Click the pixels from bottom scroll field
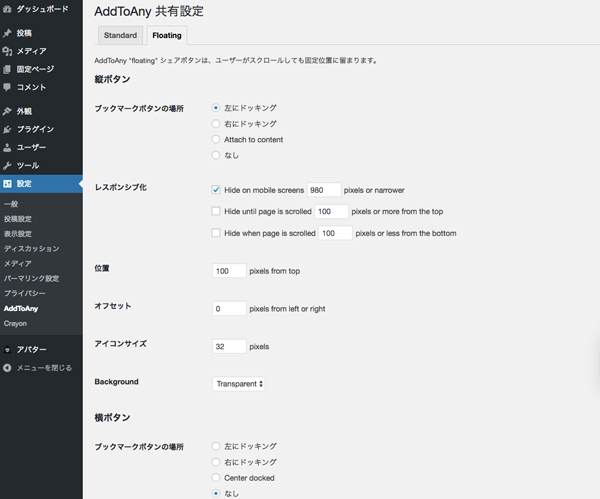This screenshot has width=600, height=499. [x=335, y=233]
